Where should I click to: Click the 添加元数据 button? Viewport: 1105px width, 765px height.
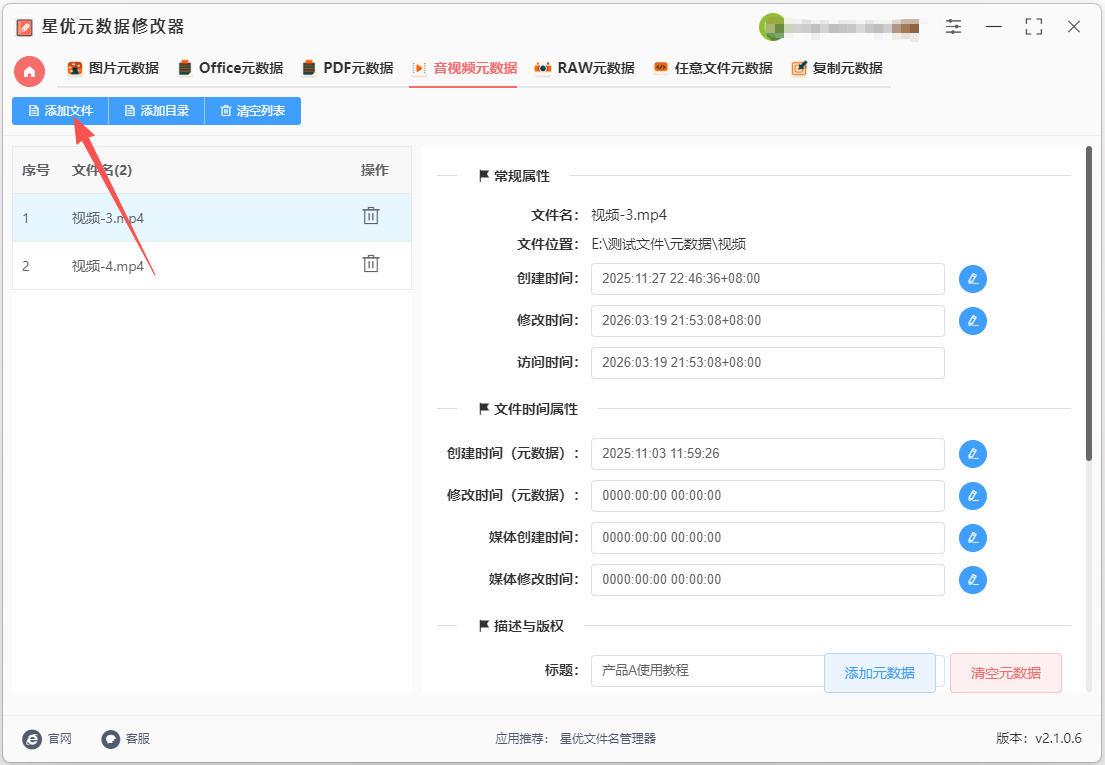(879, 673)
